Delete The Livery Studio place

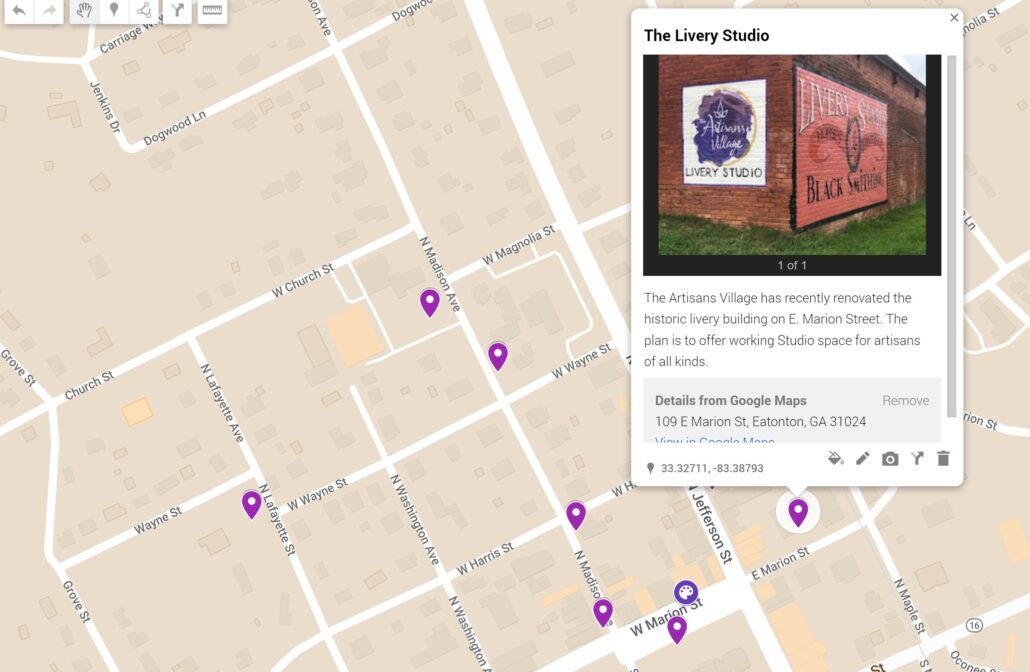click(x=942, y=458)
